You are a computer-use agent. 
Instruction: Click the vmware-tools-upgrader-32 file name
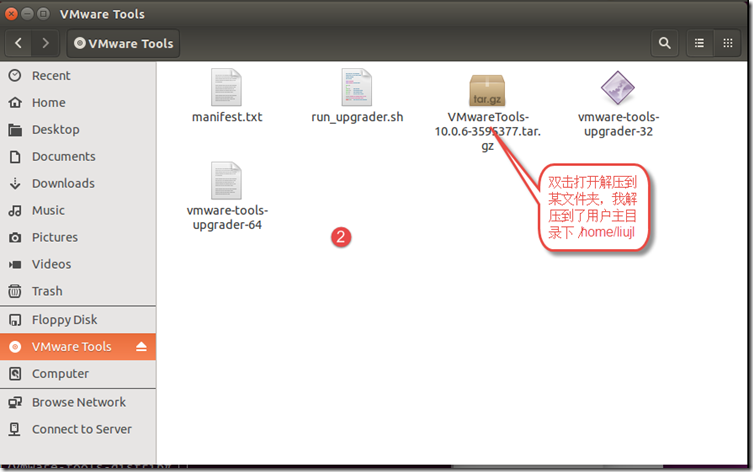click(x=618, y=124)
